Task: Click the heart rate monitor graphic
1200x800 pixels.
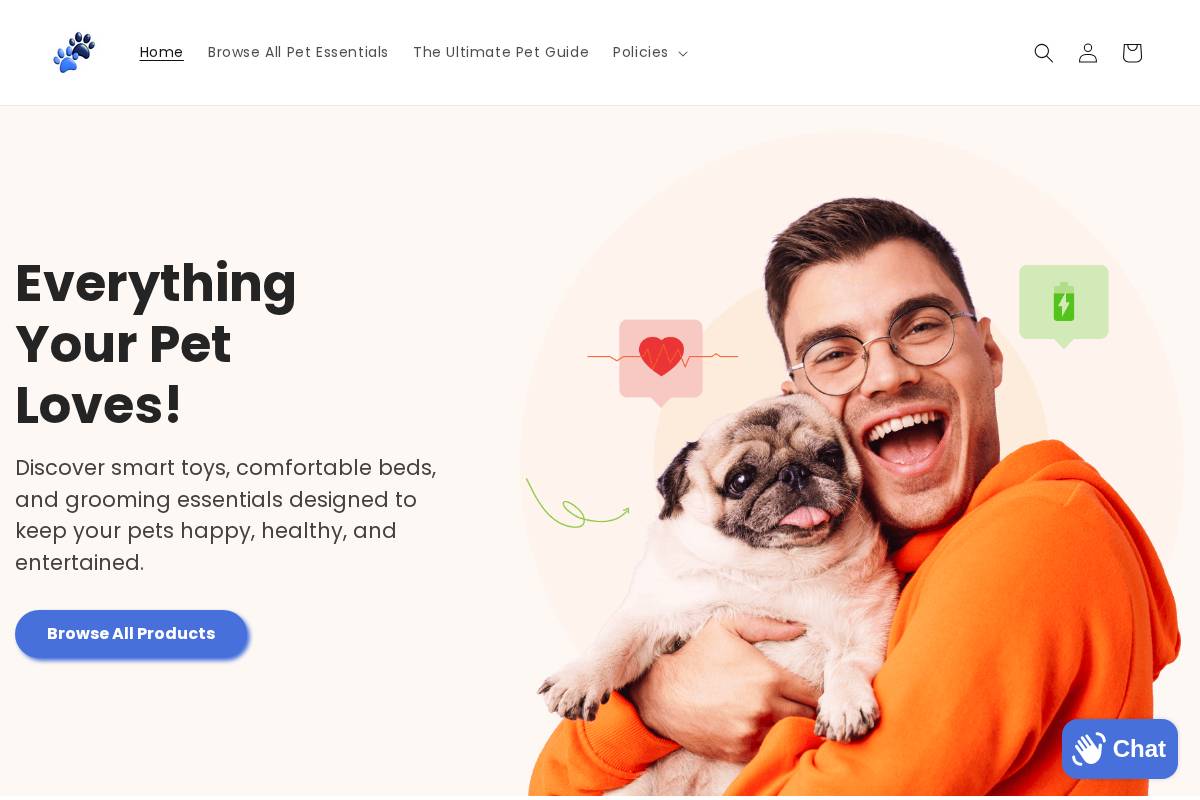Action: pos(661,361)
